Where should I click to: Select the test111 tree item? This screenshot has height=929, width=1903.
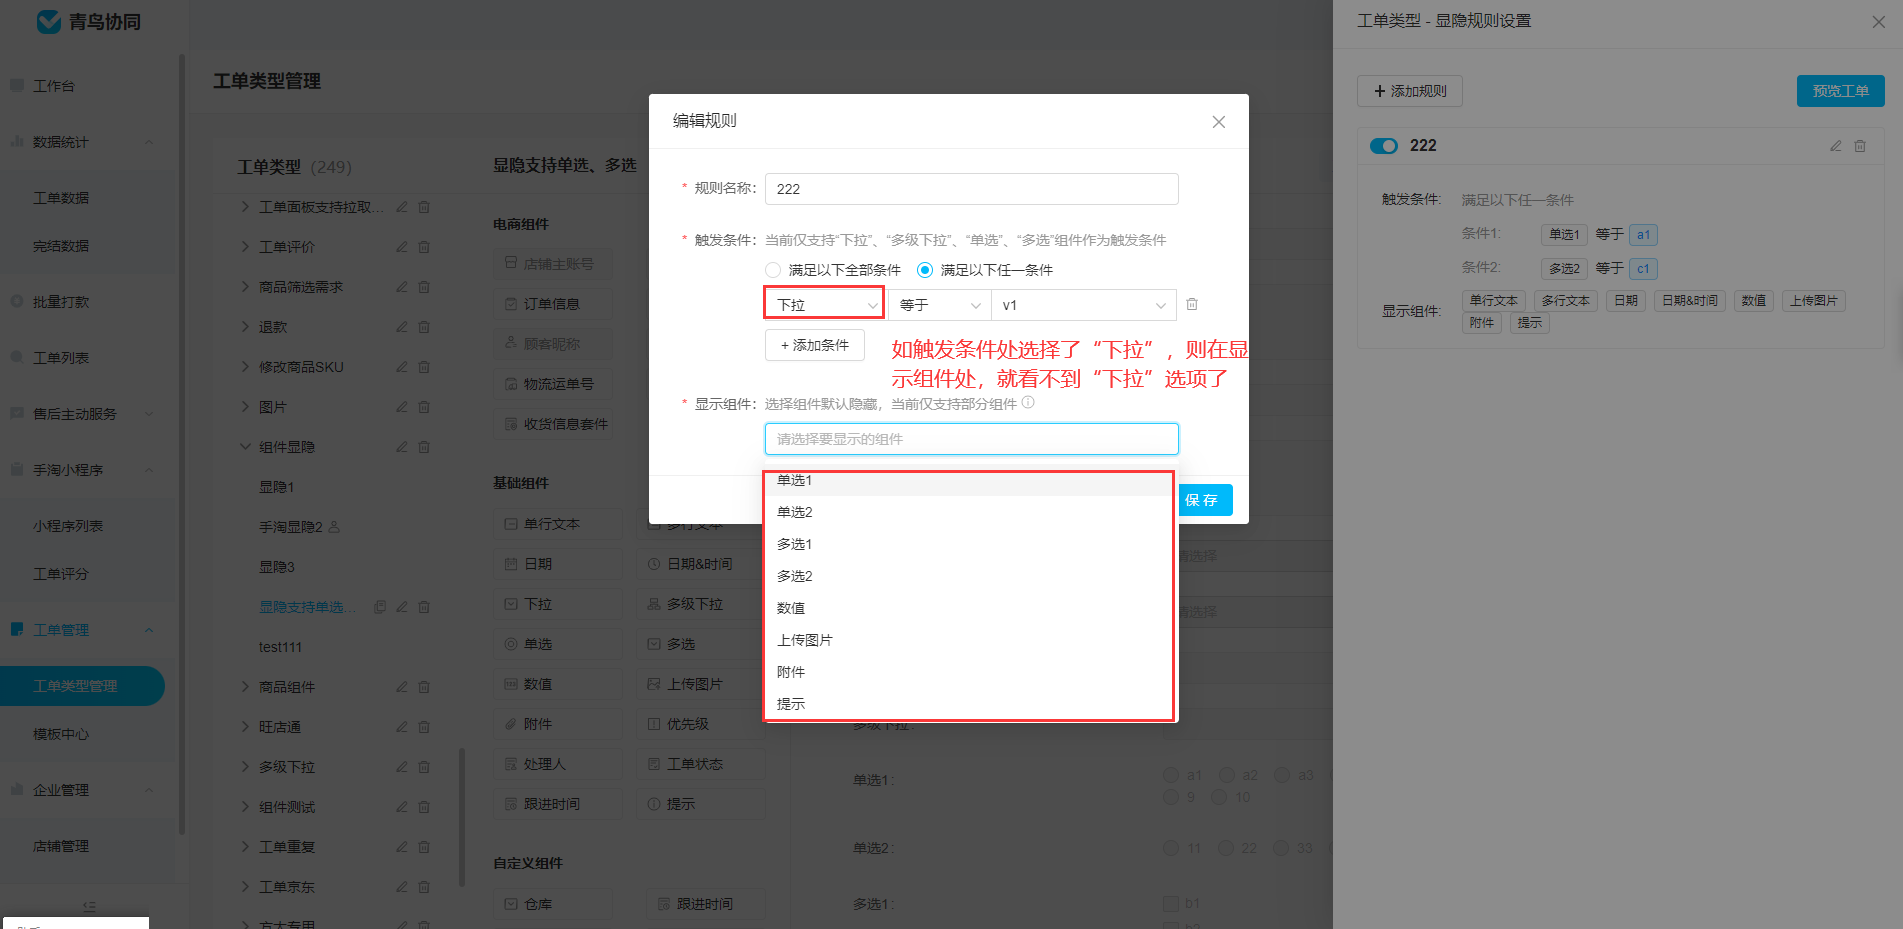pos(280,647)
